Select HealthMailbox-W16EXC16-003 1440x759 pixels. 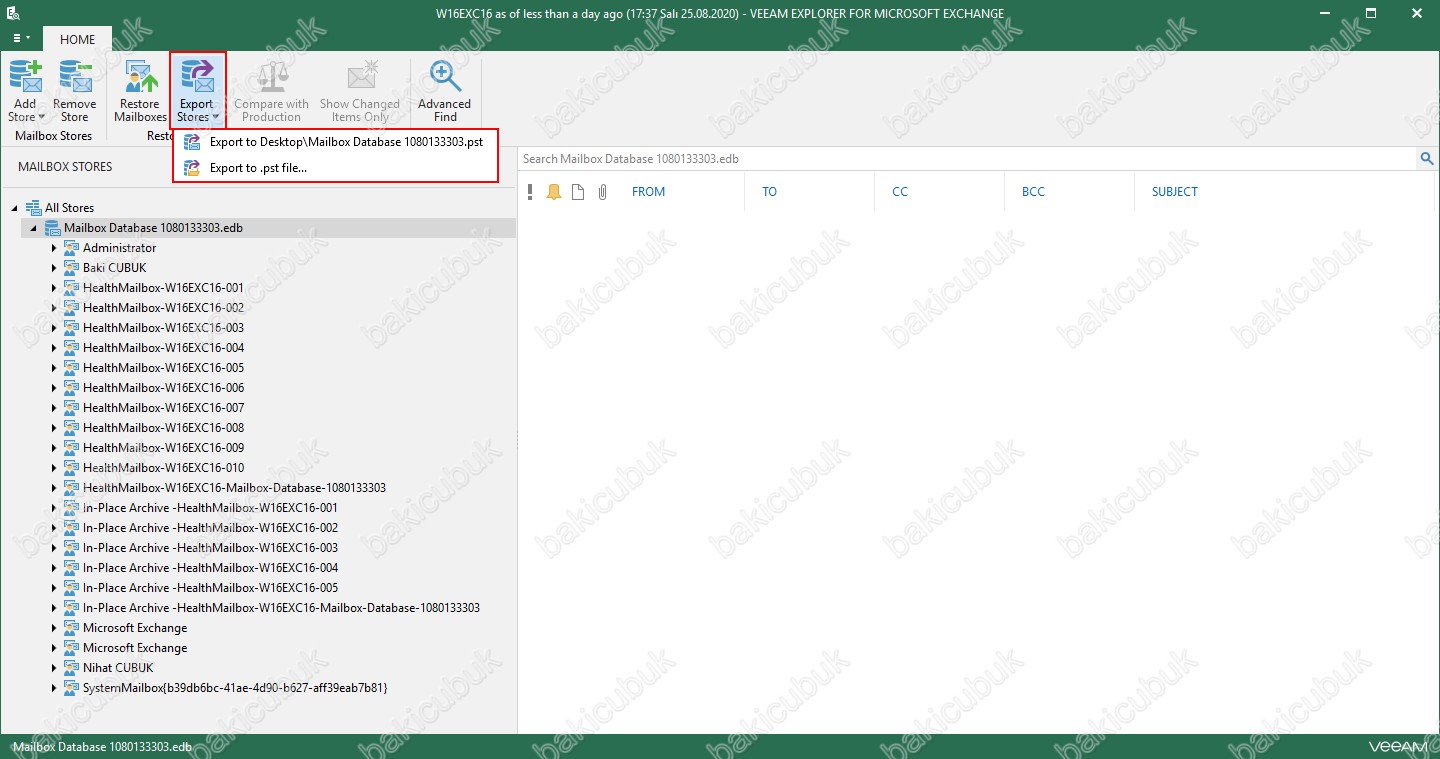(163, 328)
